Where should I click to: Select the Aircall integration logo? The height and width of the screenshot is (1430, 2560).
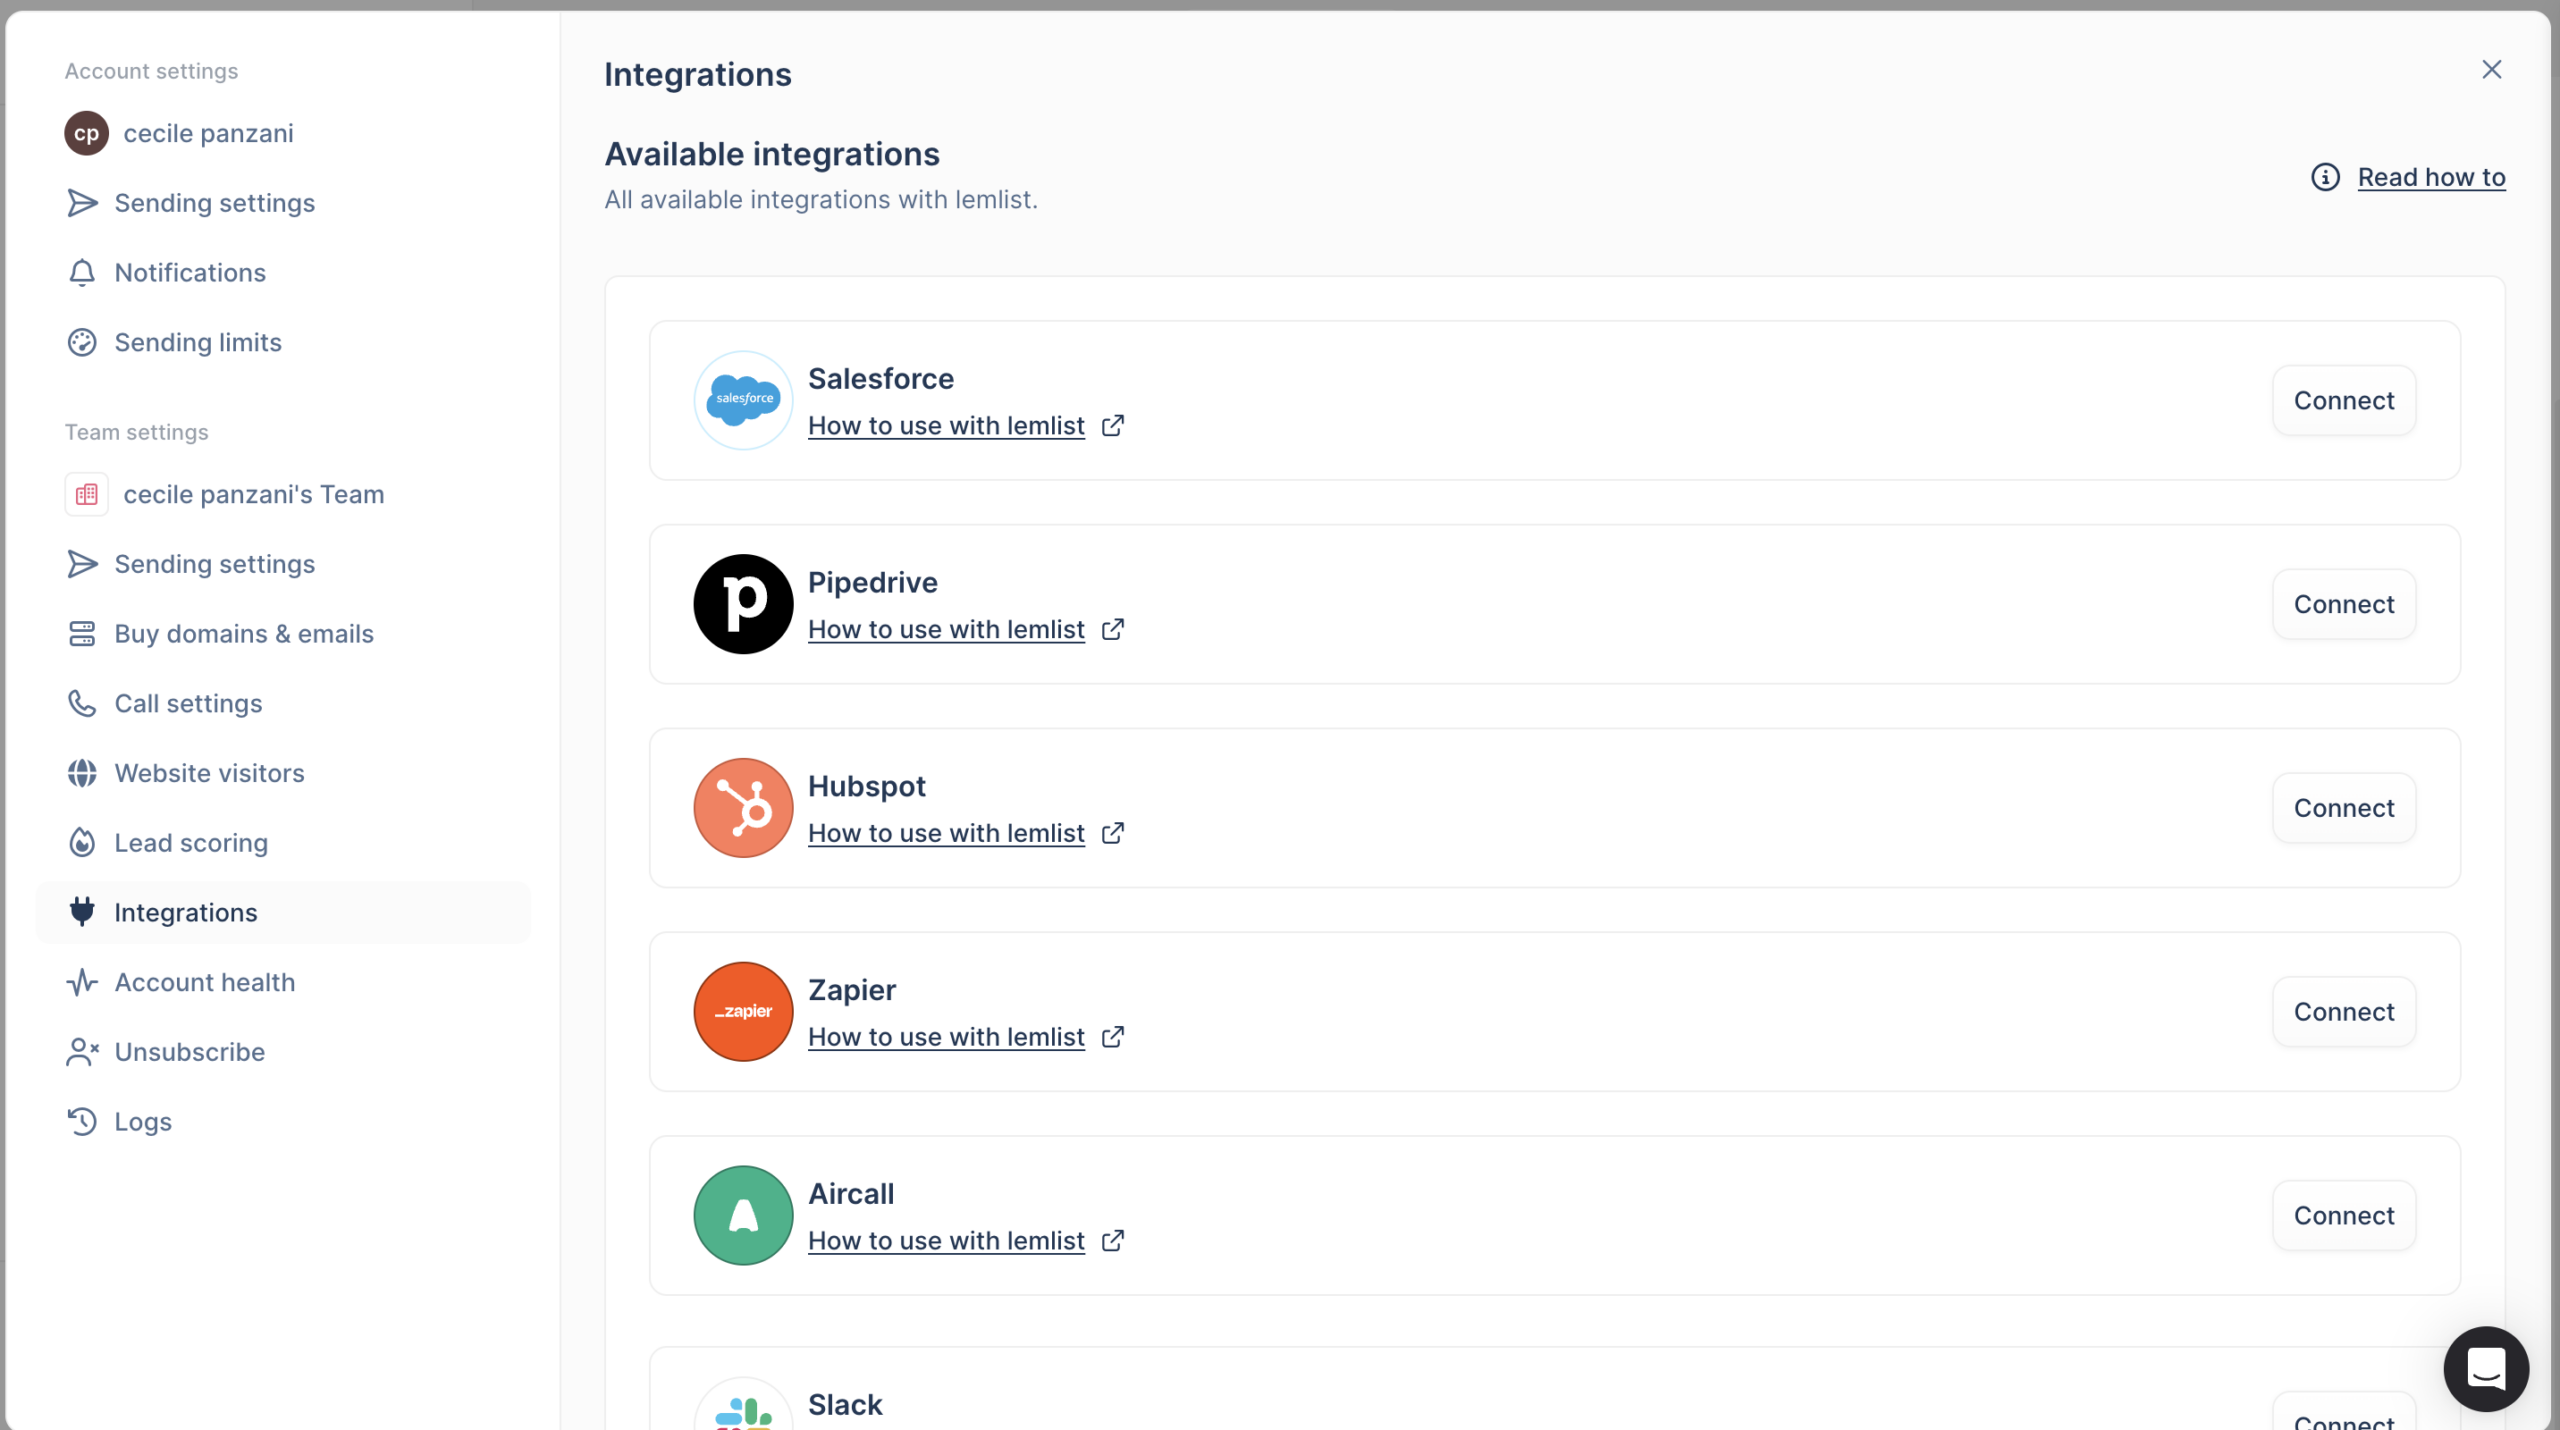click(742, 1215)
